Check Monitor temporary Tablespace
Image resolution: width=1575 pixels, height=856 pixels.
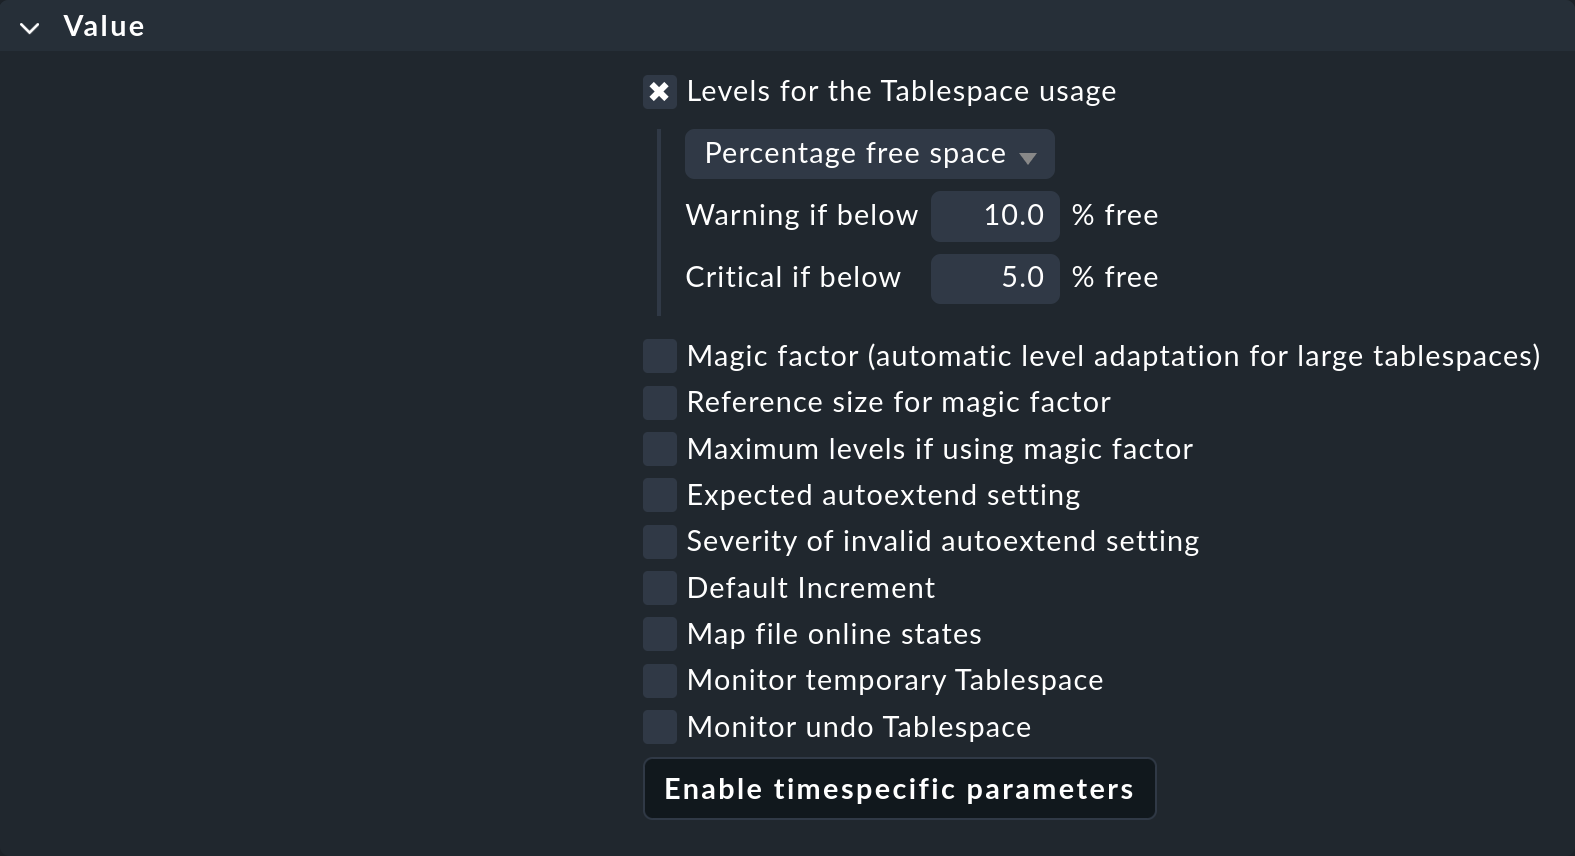(659, 680)
